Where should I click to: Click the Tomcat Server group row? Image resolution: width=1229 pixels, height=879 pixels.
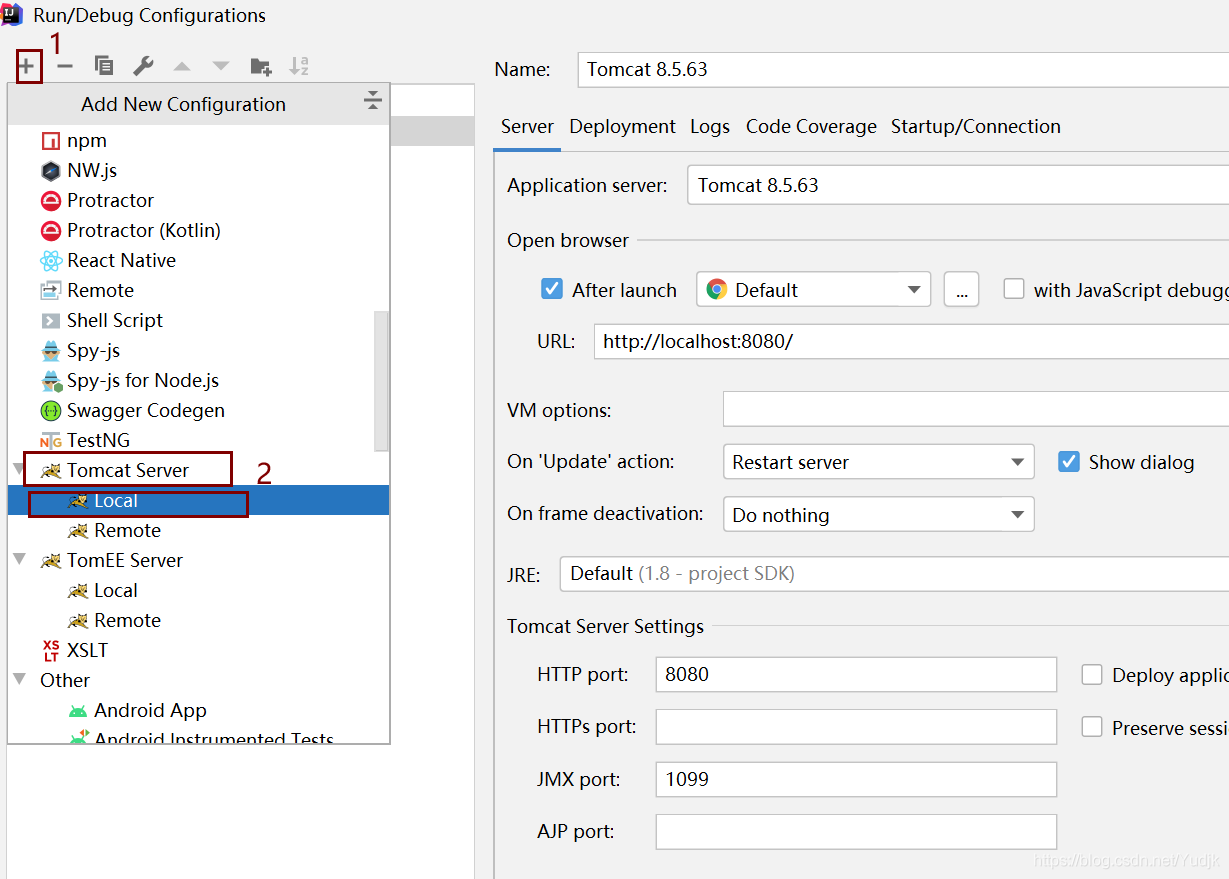tap(199, 471)
